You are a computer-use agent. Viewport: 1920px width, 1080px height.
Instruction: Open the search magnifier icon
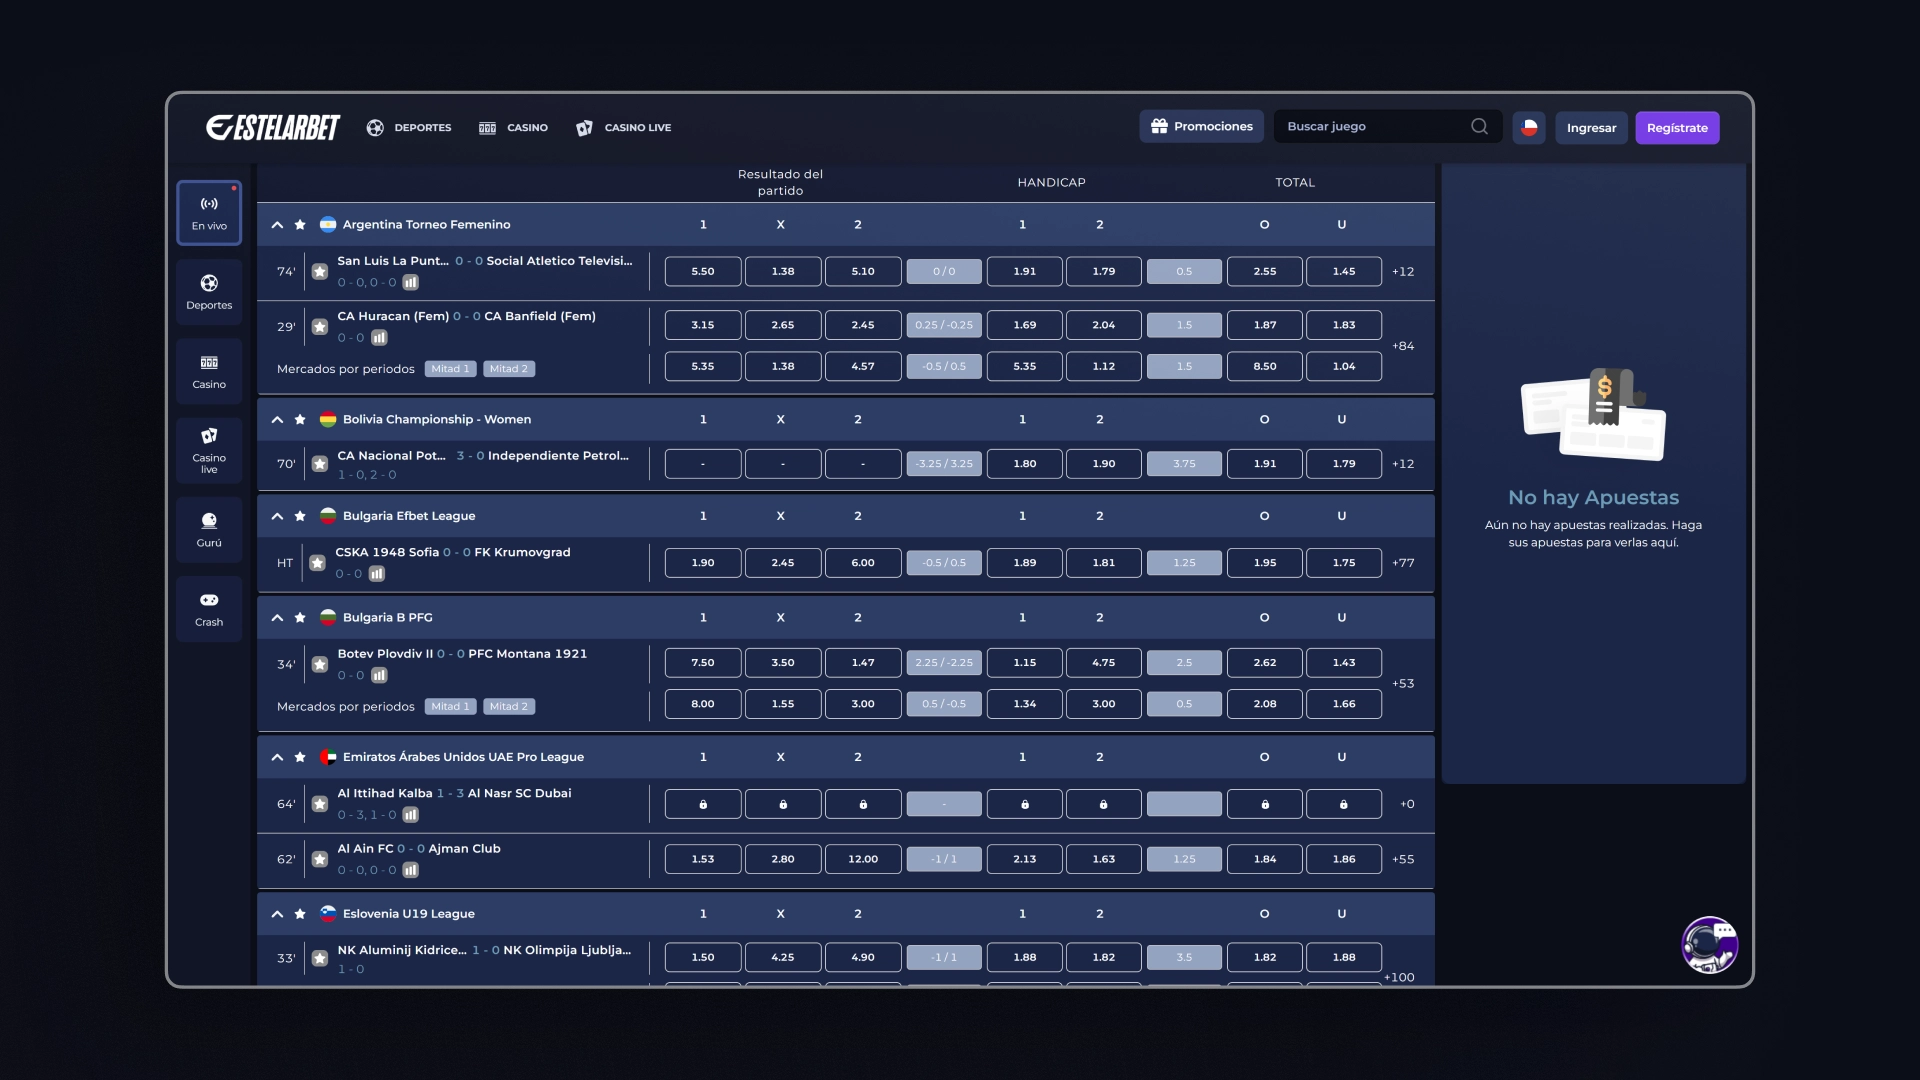click(1479, 126)
